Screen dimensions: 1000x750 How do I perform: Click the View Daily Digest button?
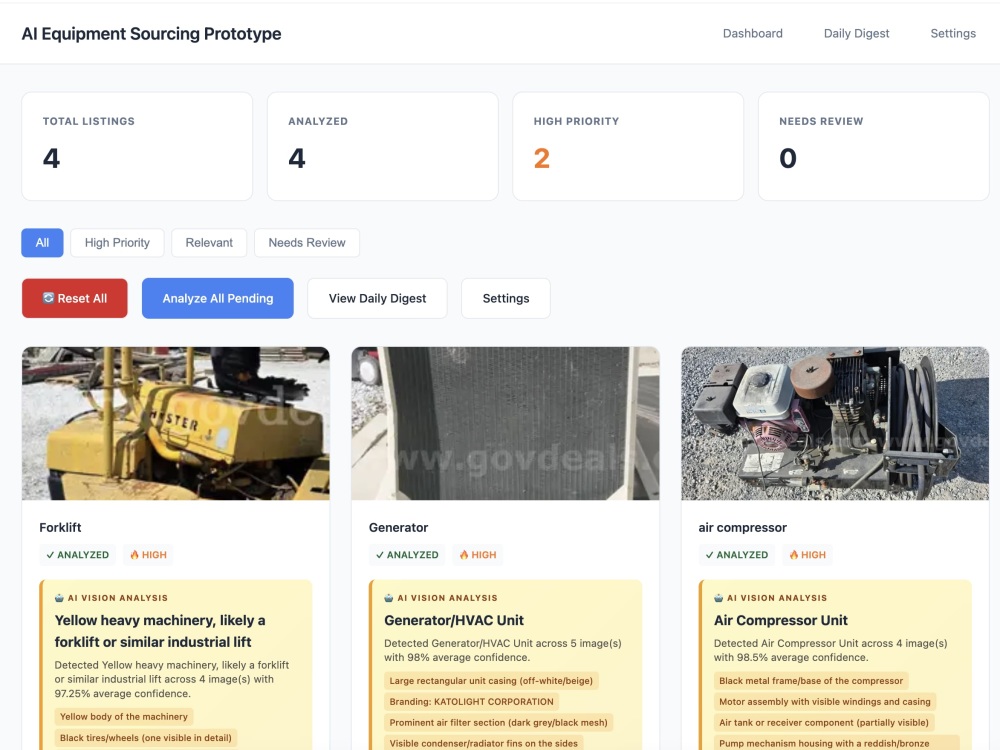tap(377, 298)
